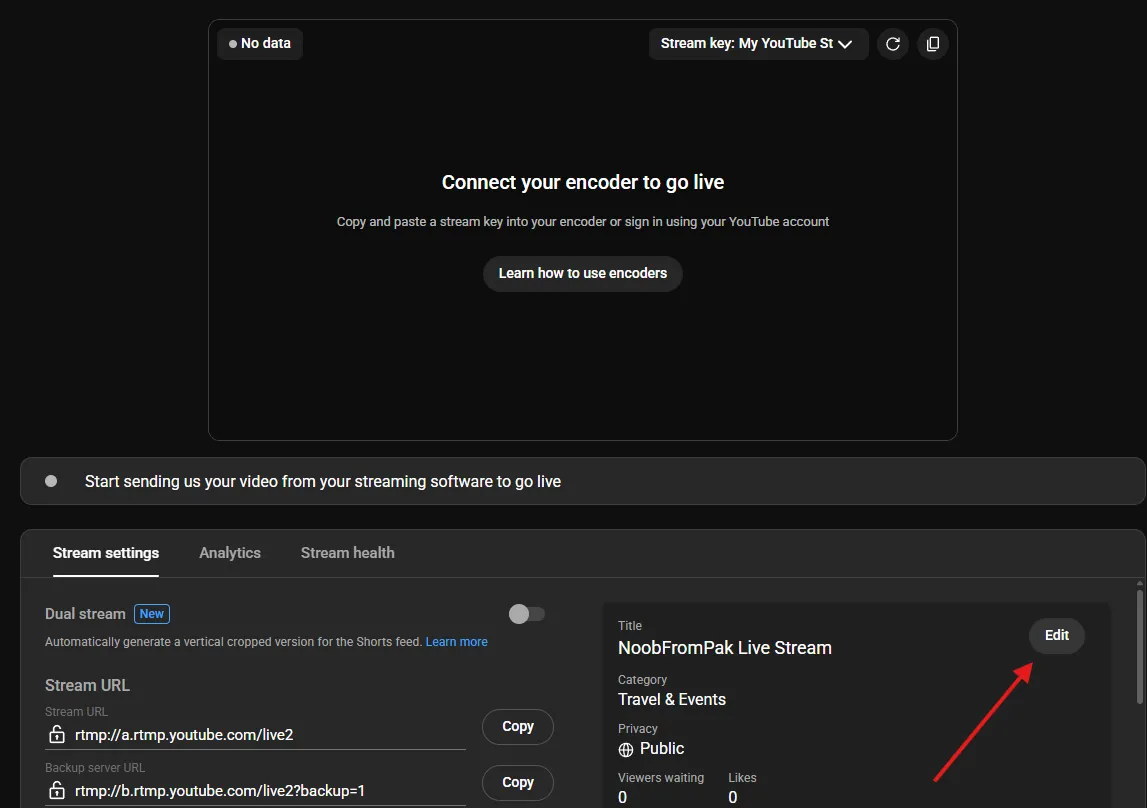Open the Learn more link about Shorts feed
The height and width of the screenshot is (808, 1147).
[456, 641]
